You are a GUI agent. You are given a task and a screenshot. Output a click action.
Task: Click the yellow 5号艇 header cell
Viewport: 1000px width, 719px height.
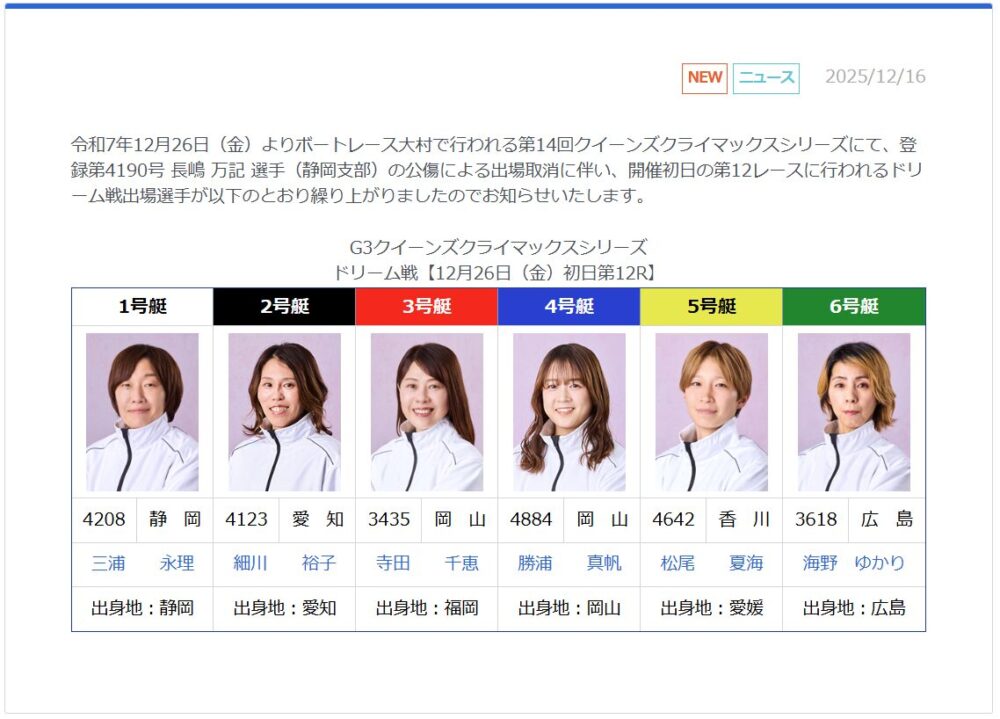pyautogui.click(x=711, y=307)
